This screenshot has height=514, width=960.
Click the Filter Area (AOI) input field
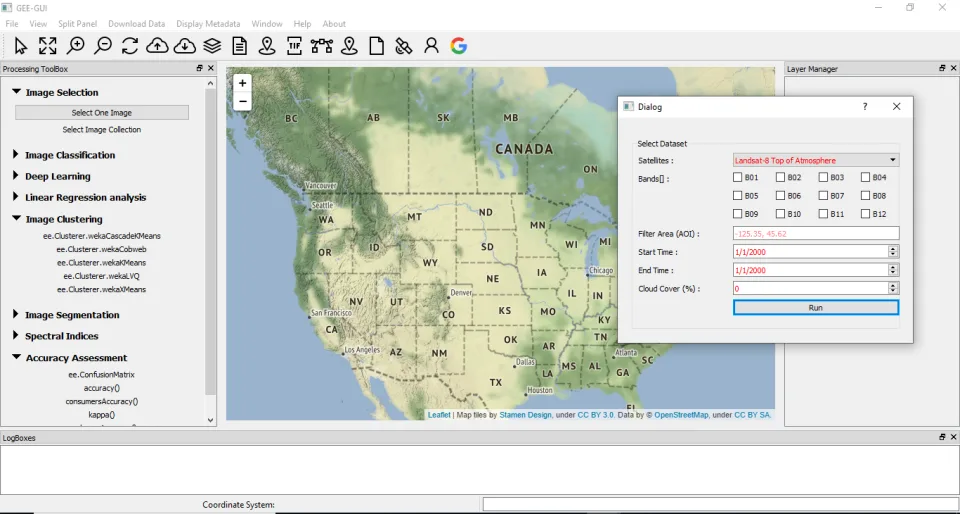pos(816,233)
